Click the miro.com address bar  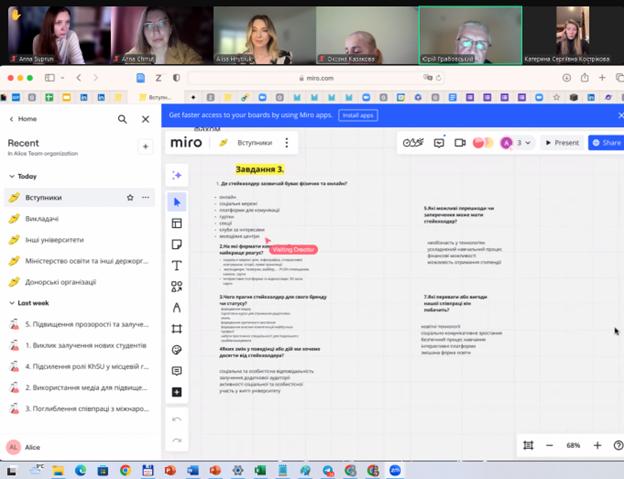316,78
